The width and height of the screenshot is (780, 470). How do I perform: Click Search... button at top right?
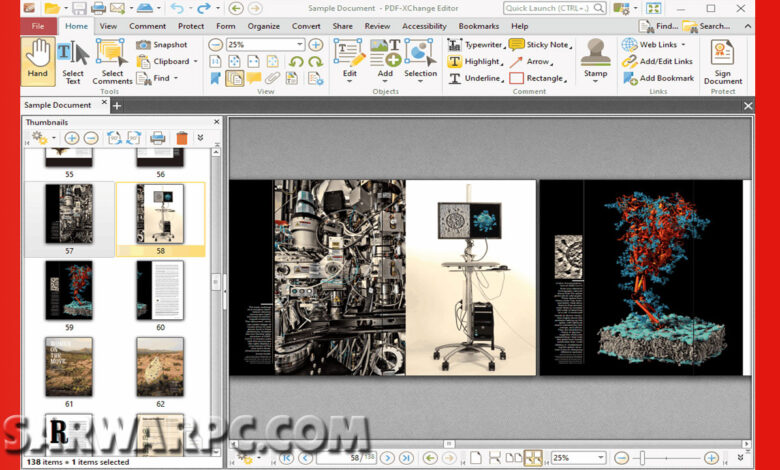click(x=706, y=26)
